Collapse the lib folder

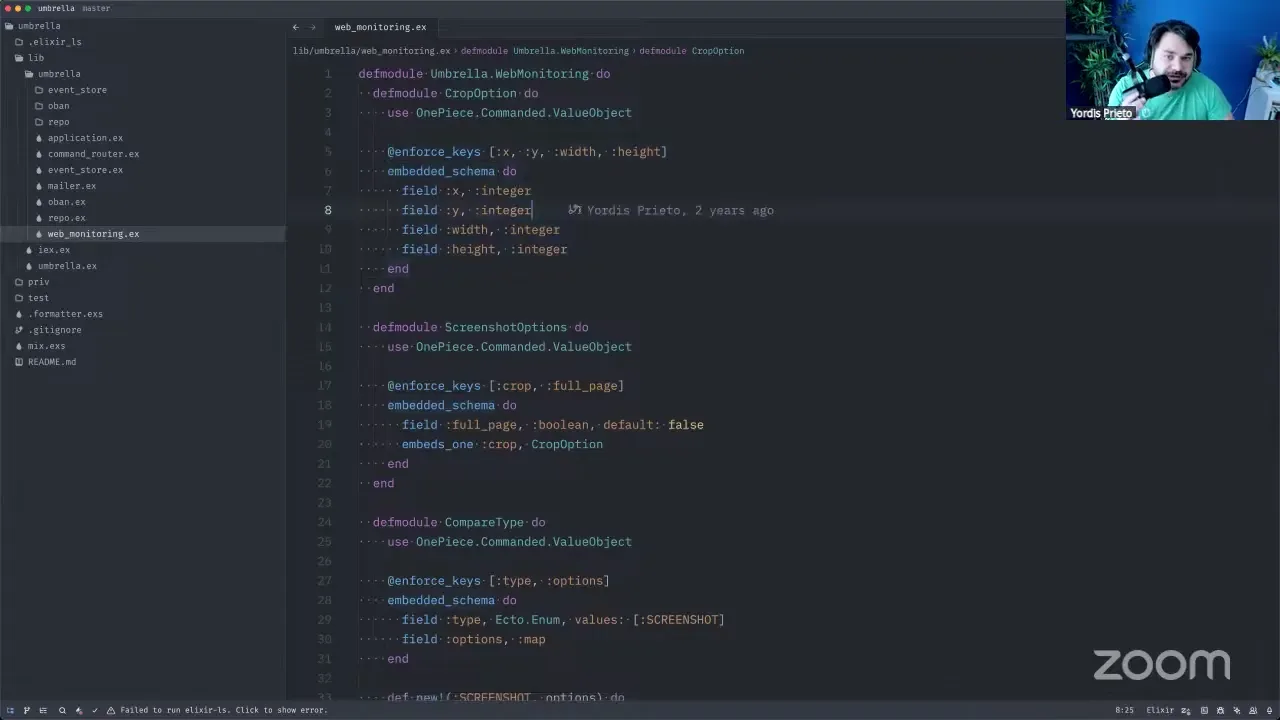pyautogui.click(x=36, y=58)
